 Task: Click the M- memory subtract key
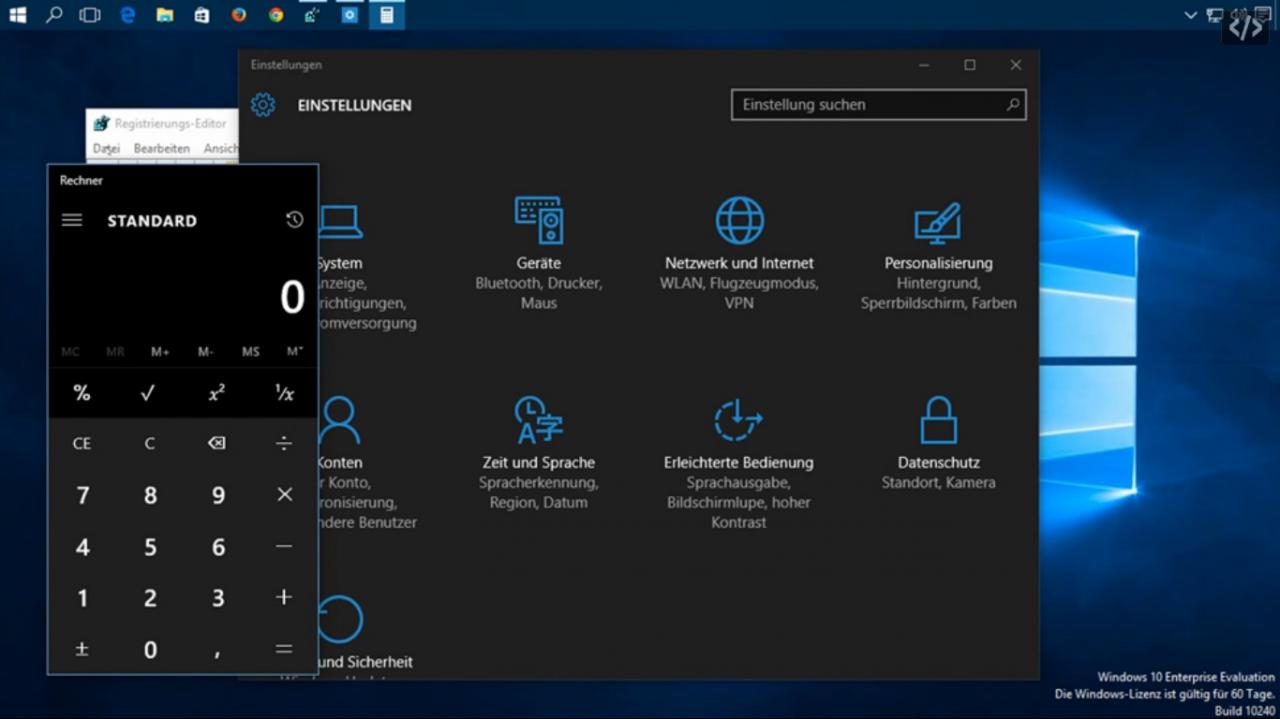click(x=205, y=352)
